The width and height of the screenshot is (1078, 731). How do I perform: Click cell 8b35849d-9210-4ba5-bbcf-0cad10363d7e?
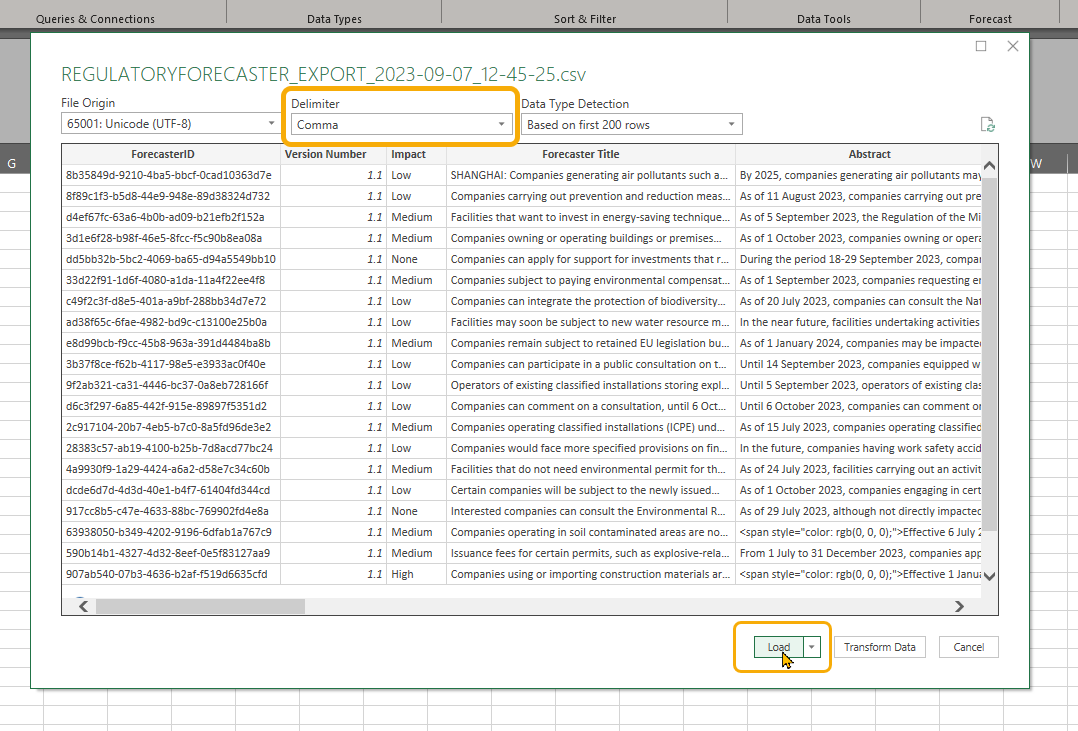pyautogui.click(x=171, y=175)
